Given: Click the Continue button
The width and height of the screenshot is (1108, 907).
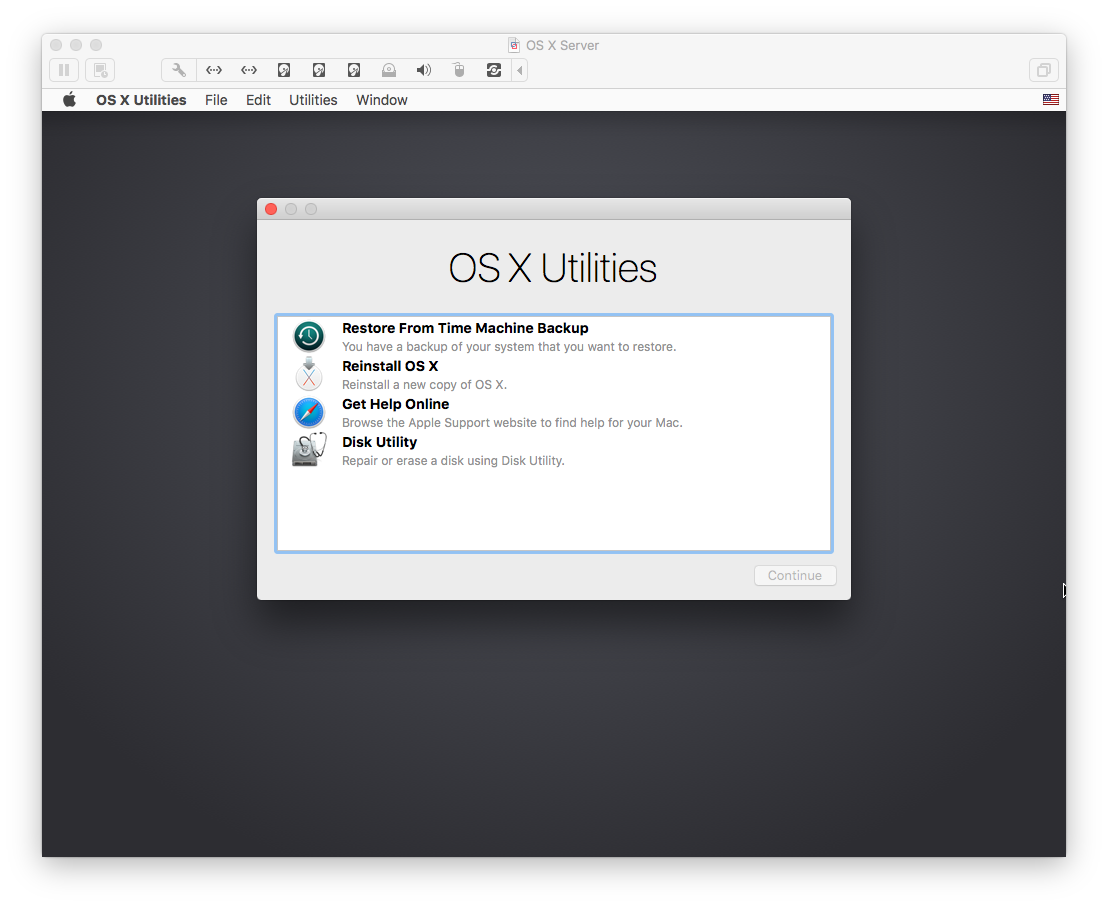Looking at the screenshot, I should point(795,575).
